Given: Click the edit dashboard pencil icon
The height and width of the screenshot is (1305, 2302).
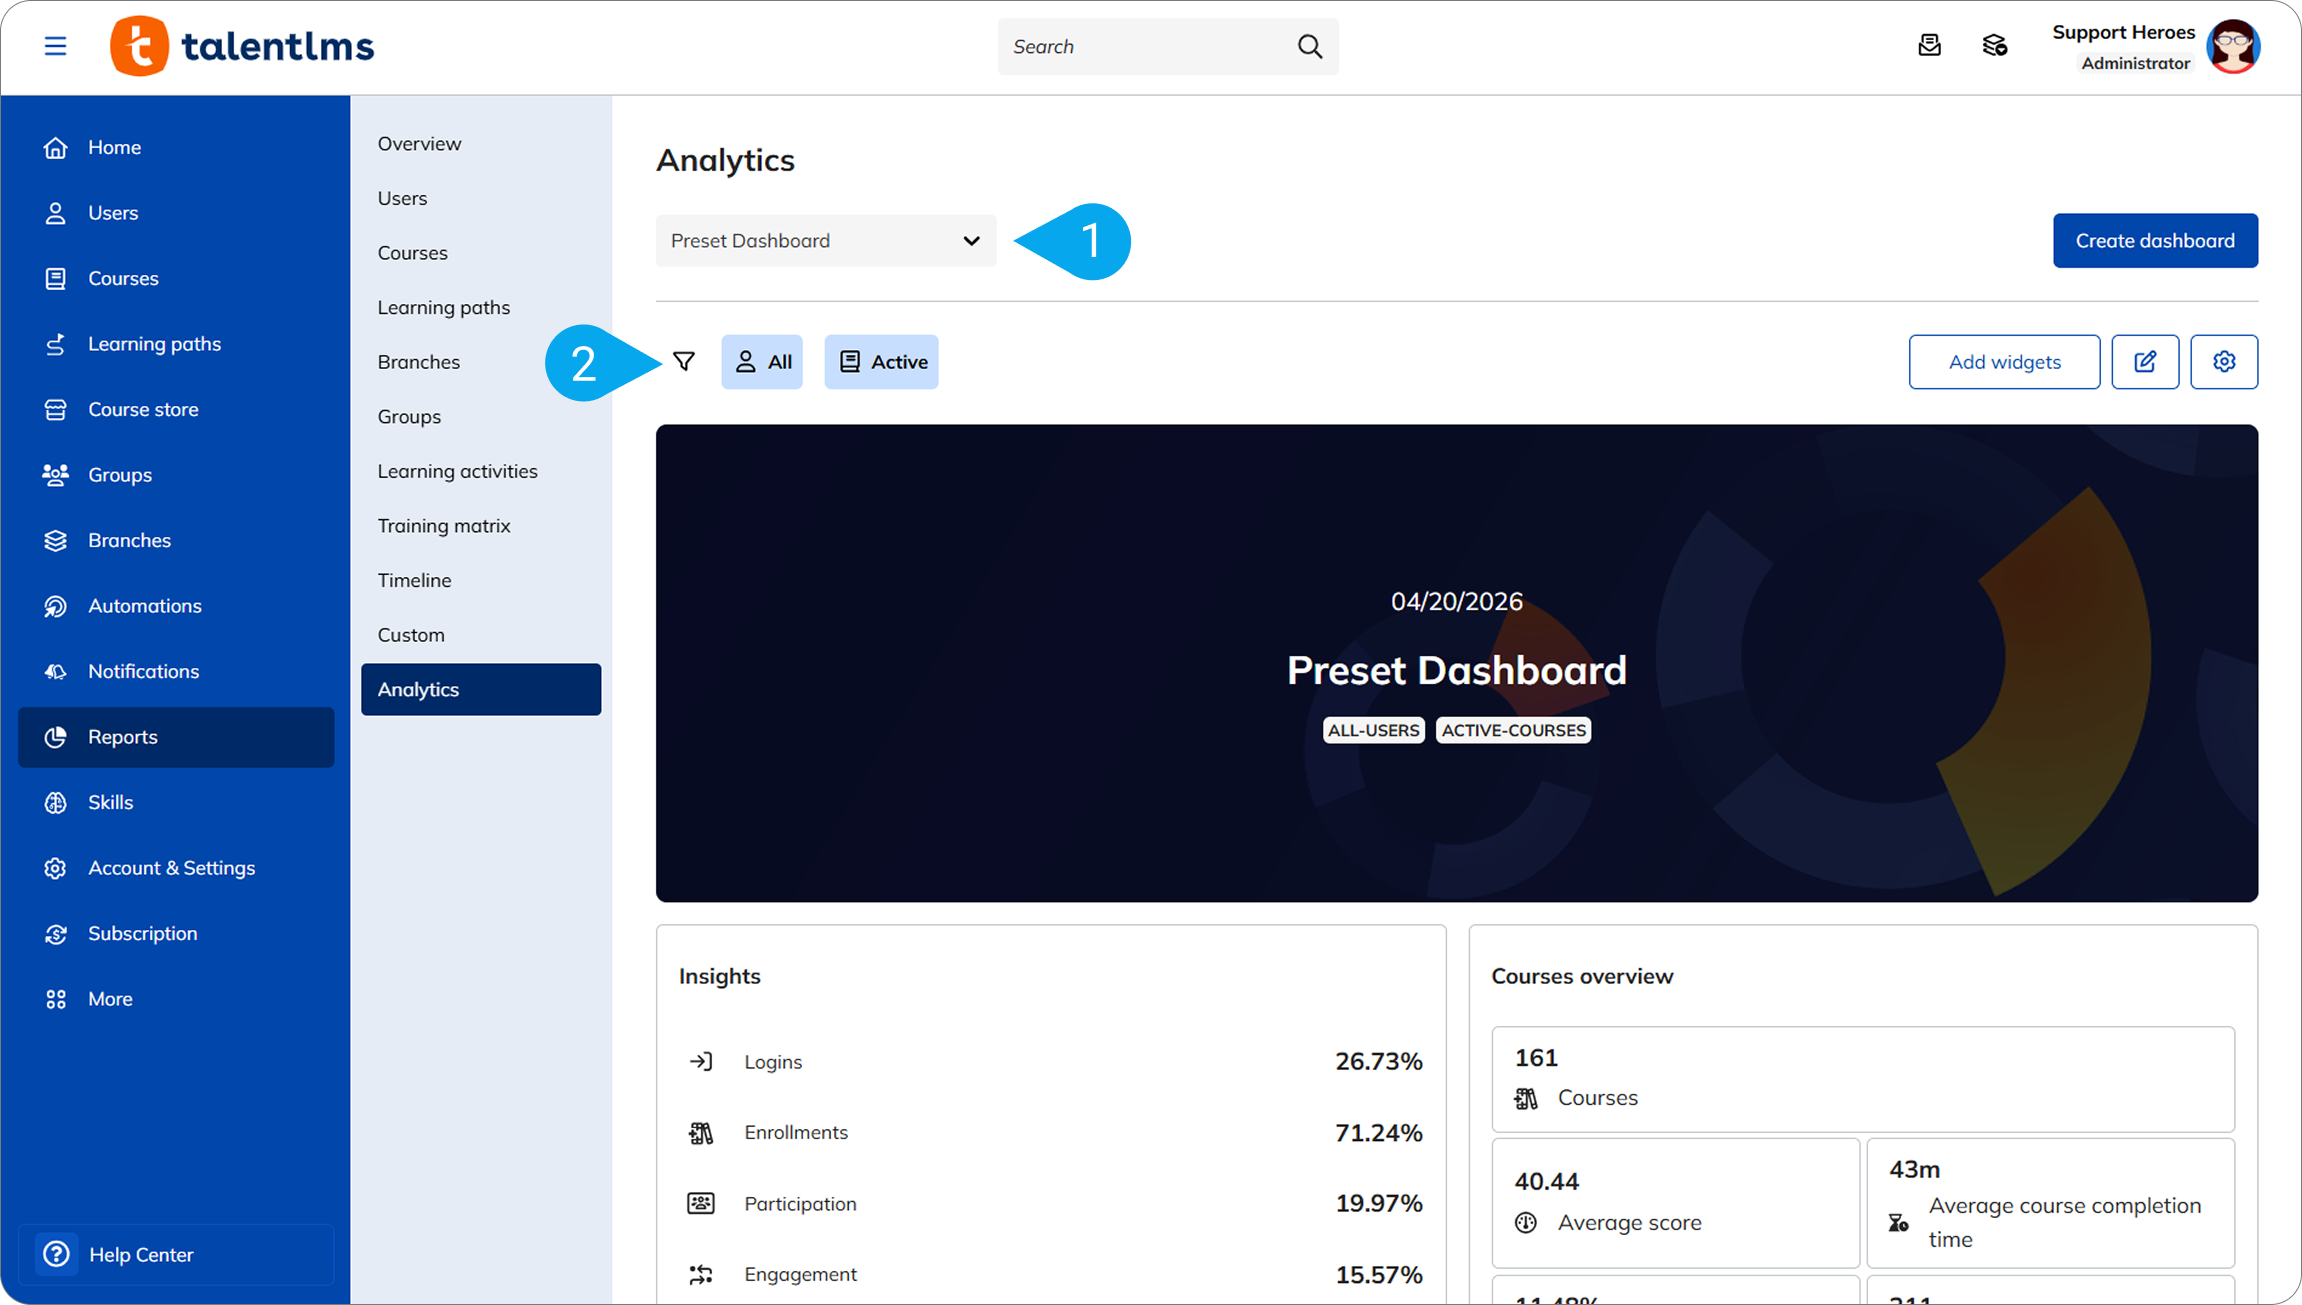Looking at the screenshot, I should click(x=2145, y=362).
